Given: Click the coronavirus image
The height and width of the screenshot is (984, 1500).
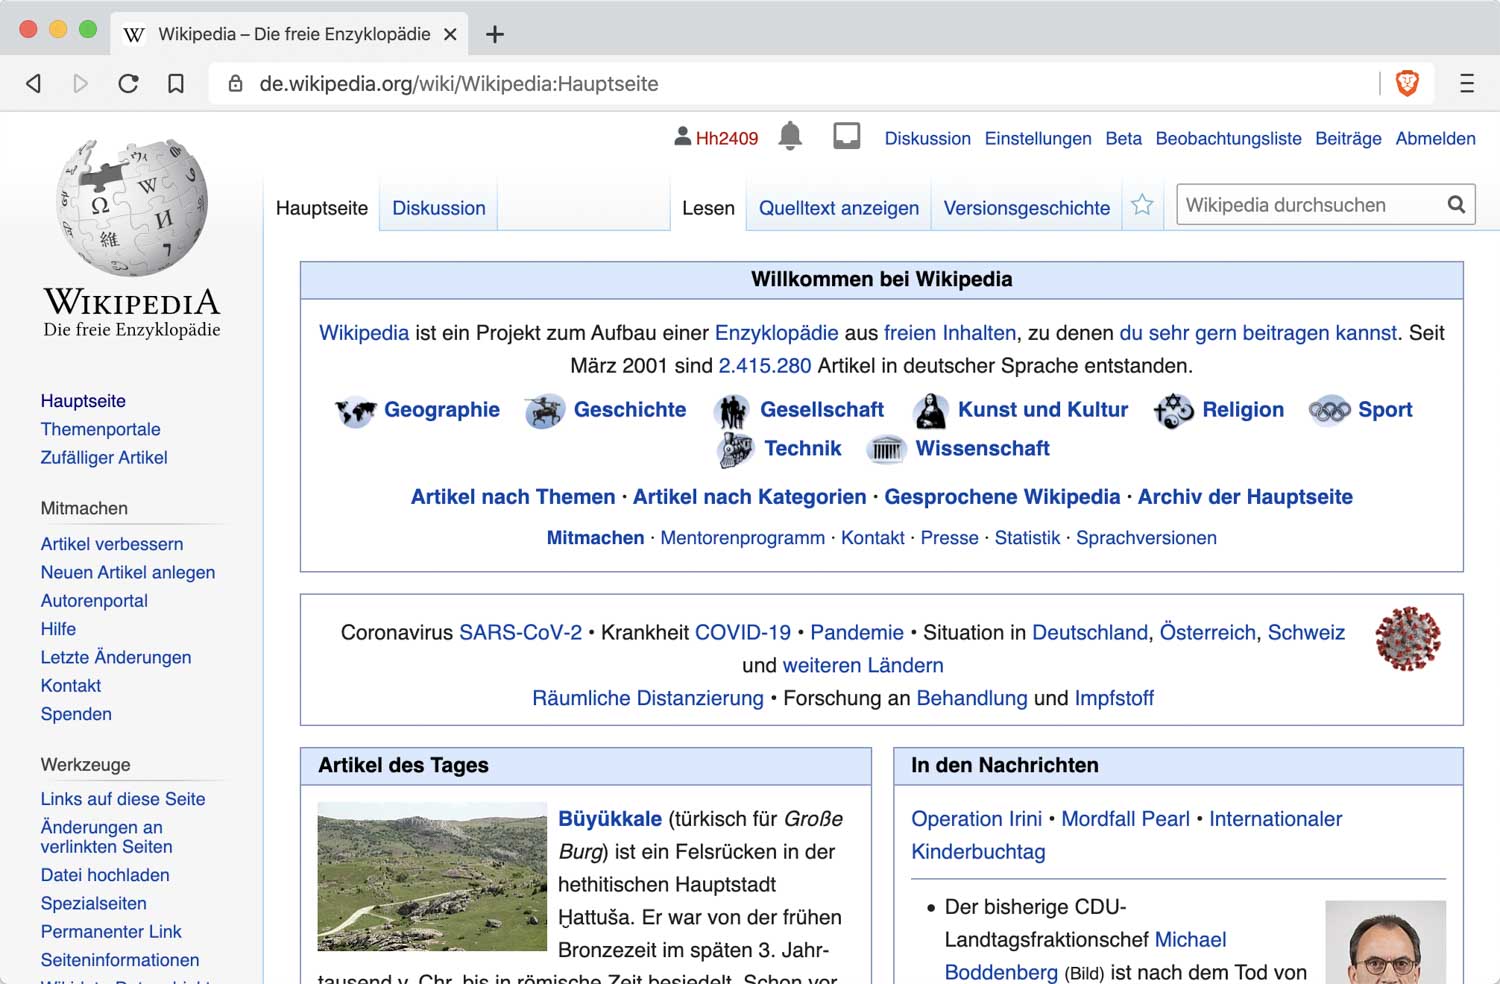Looking at the screenshot, I should [x=1408, y=638].
